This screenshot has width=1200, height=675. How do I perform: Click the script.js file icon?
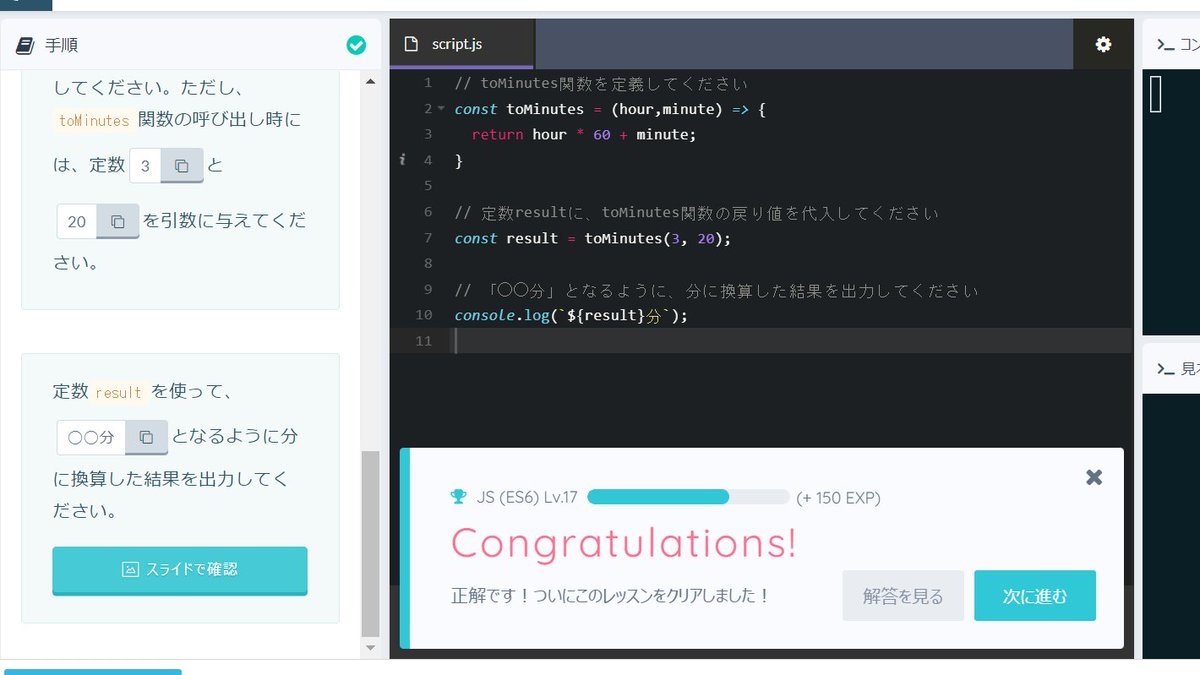click(x=410, y=44)
